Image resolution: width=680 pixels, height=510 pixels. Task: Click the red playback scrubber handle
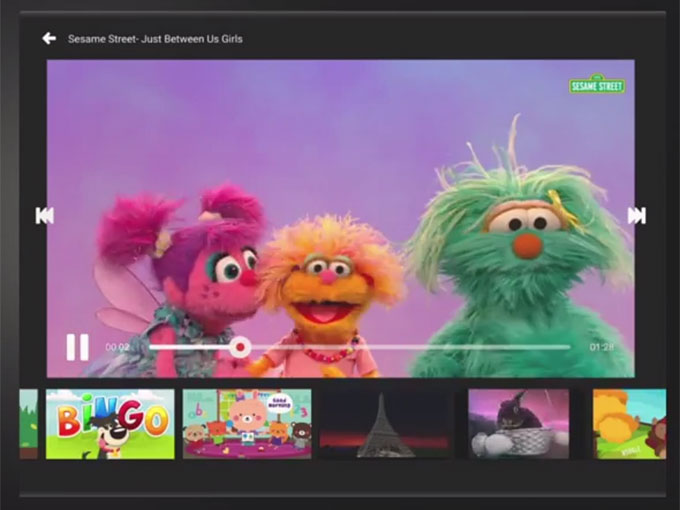(x=240, y=347)
